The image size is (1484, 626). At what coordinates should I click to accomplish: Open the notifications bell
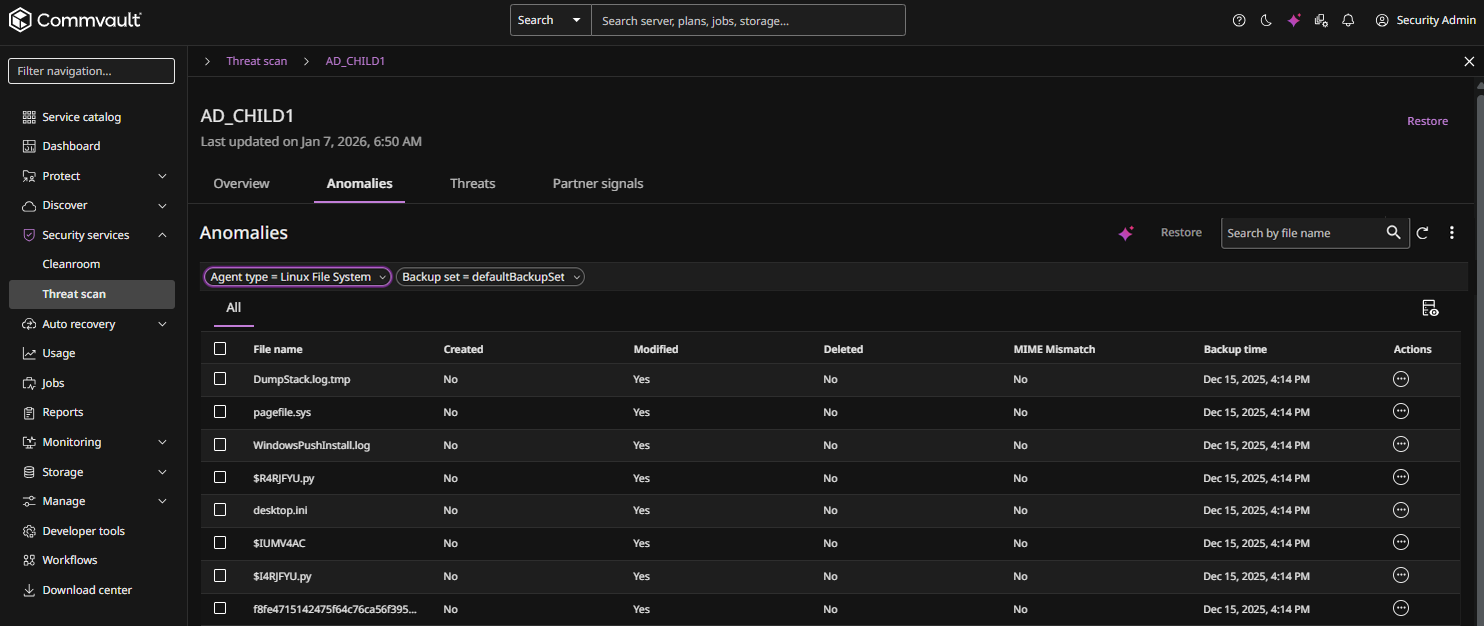coord(1348,20)
